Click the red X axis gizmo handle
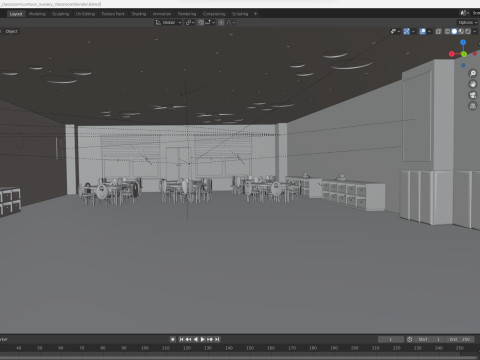 (x=452, y=54)
